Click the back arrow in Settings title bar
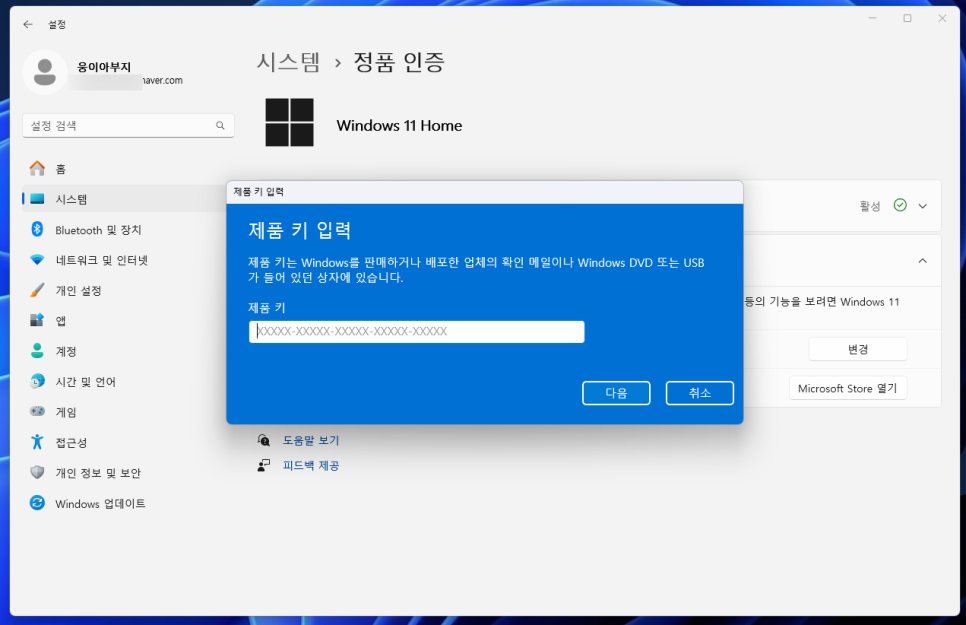Screen dimensions: 966x625 click(28, 25)
